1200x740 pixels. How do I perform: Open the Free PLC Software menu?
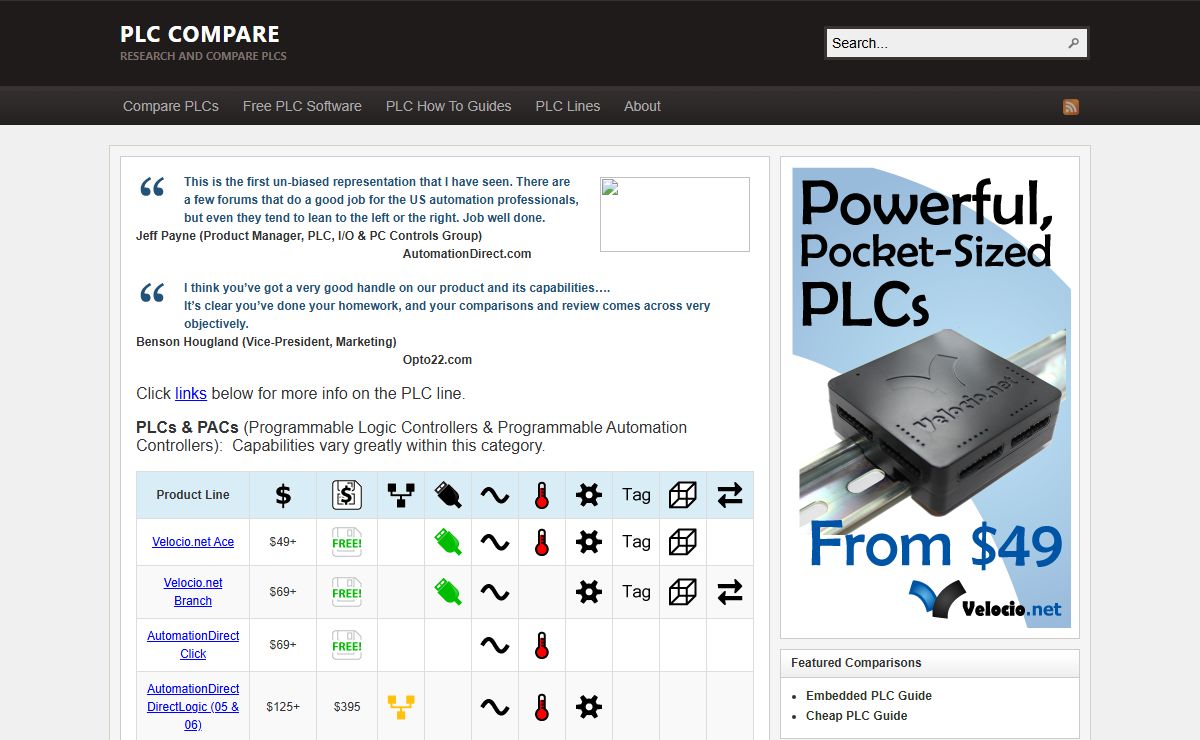pyautogui.click(x=302, y=106)
